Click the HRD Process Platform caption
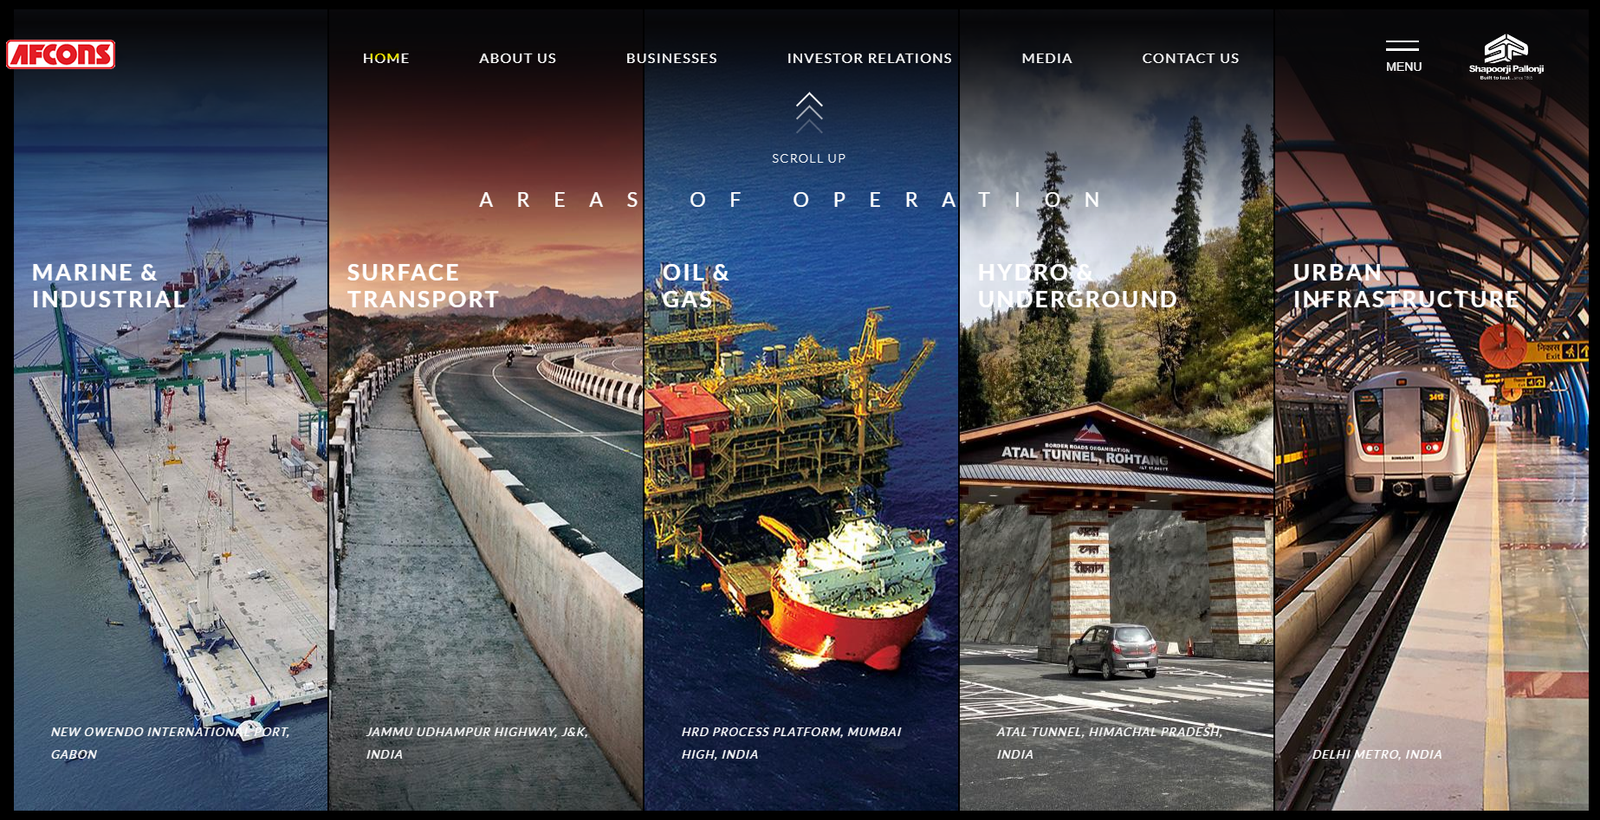Screen dimensions: 1600x820 point(791,743)
